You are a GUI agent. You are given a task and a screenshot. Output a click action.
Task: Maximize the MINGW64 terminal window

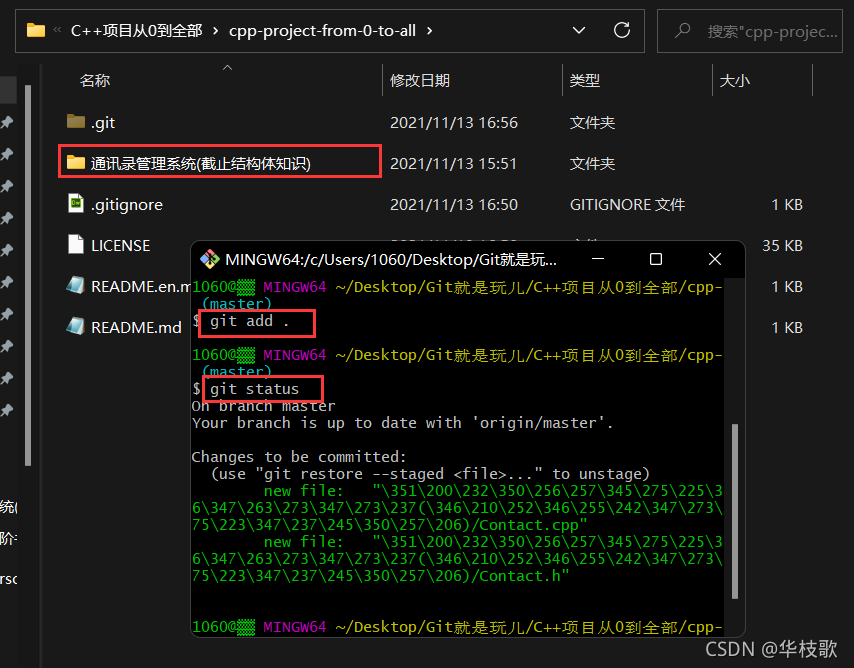656,259
